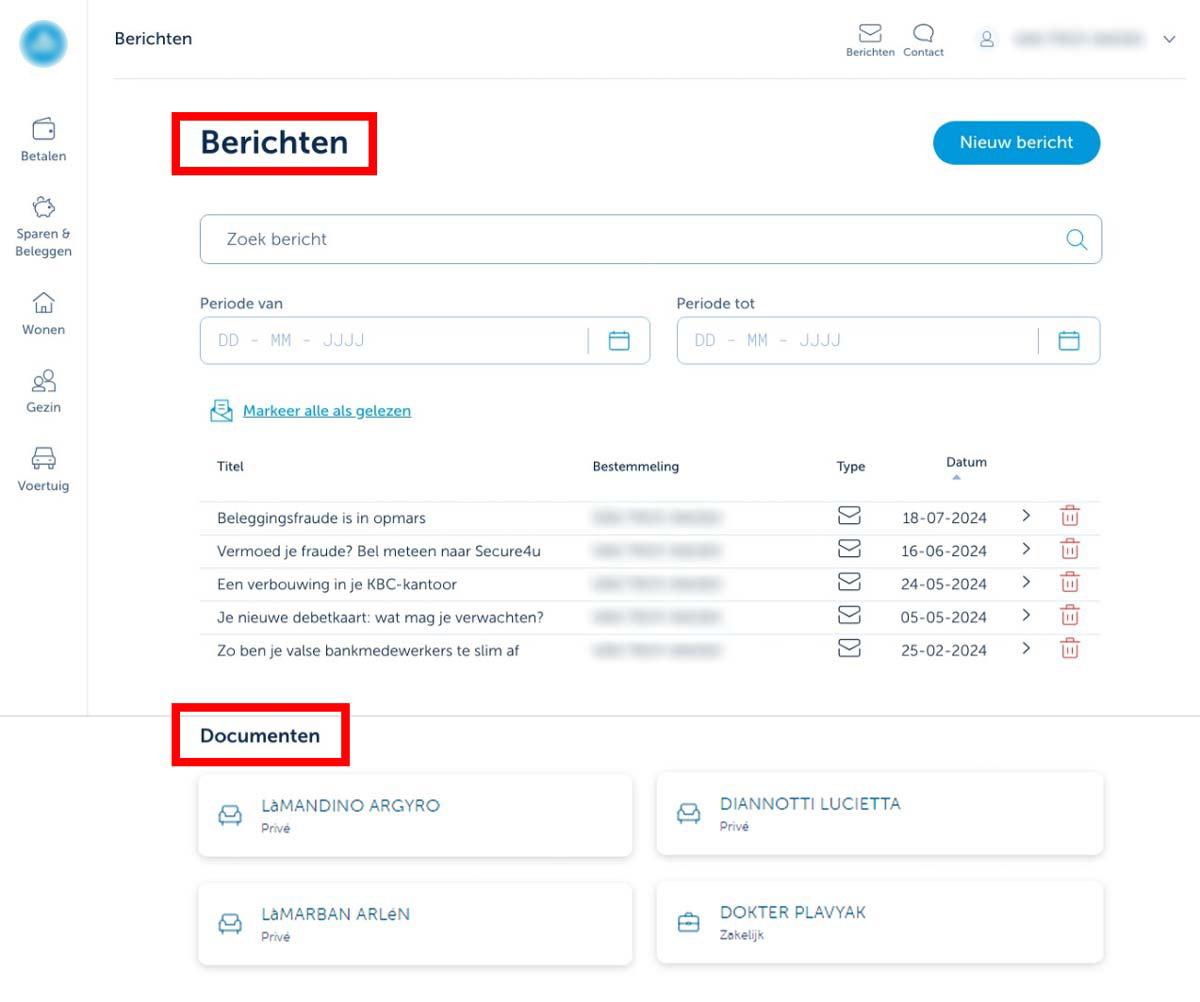Open Sparen & Beleggen section
This screenshot has width=1200, height=1002.
click(x=43, y=227)
